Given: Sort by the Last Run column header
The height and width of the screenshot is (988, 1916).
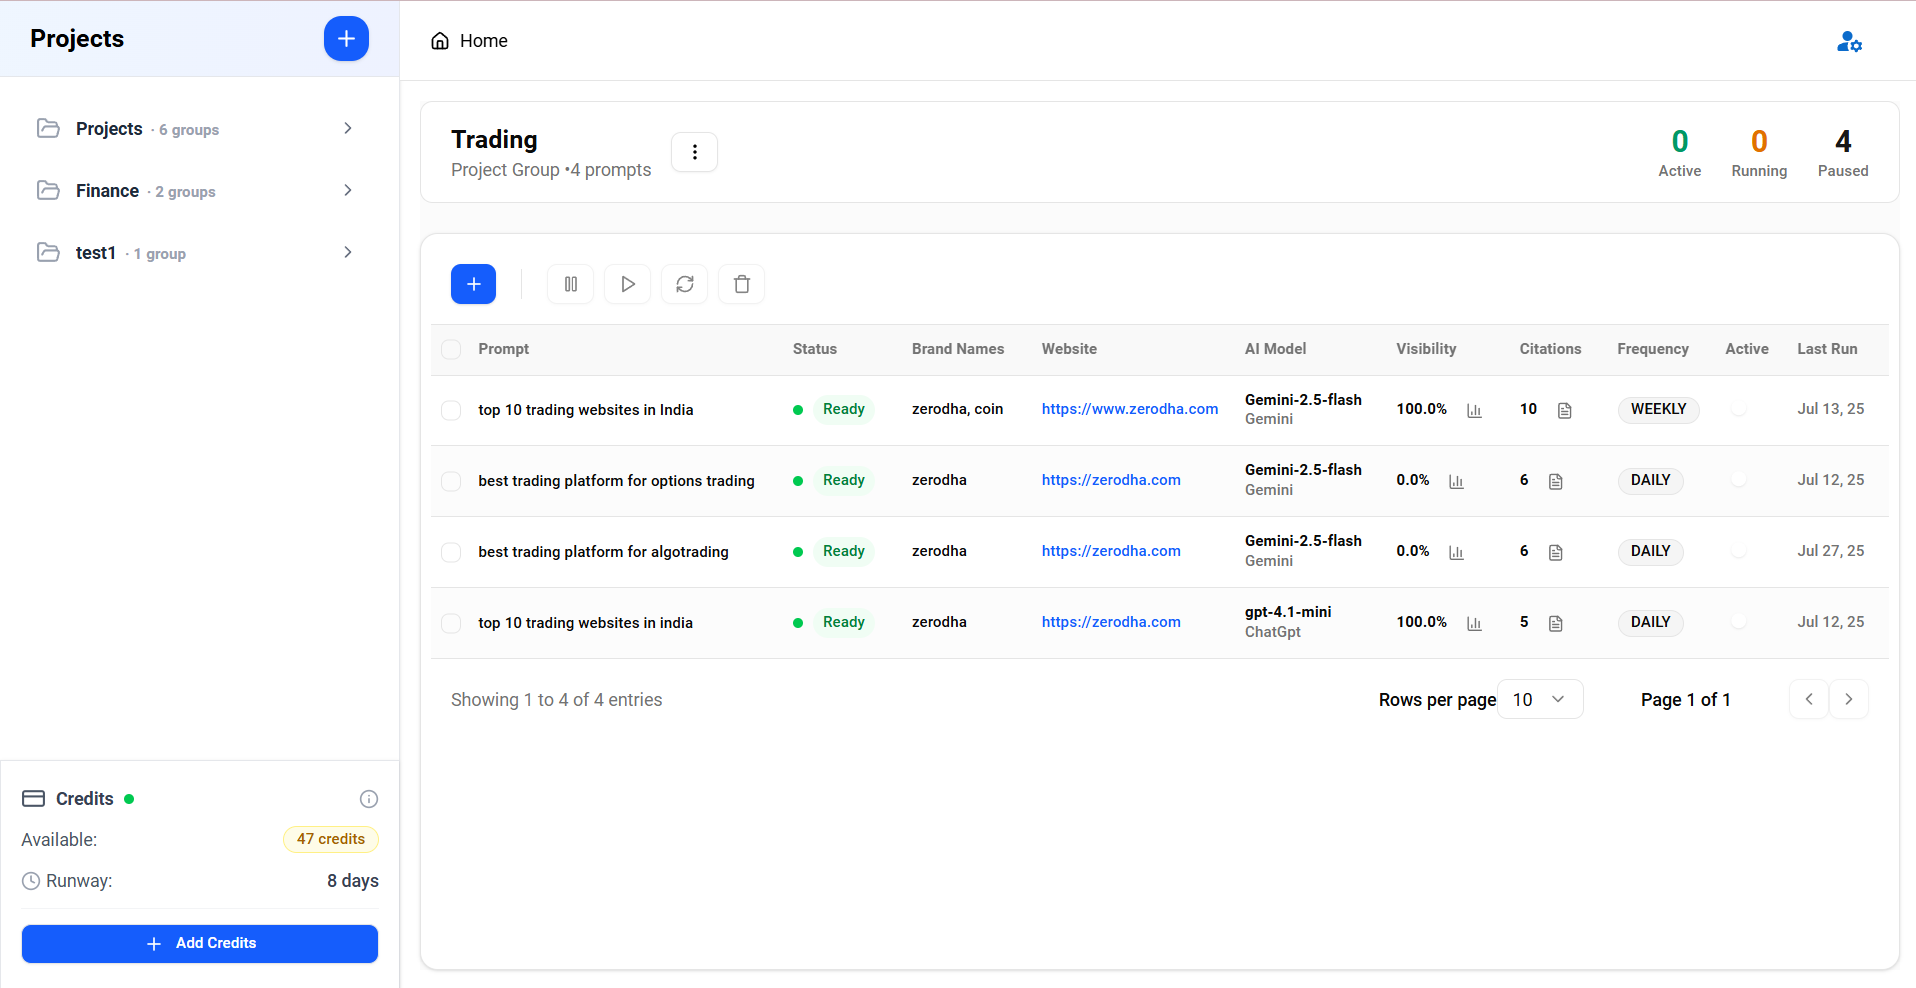Looking at the screenshot, I should (x=1827, y=349).
